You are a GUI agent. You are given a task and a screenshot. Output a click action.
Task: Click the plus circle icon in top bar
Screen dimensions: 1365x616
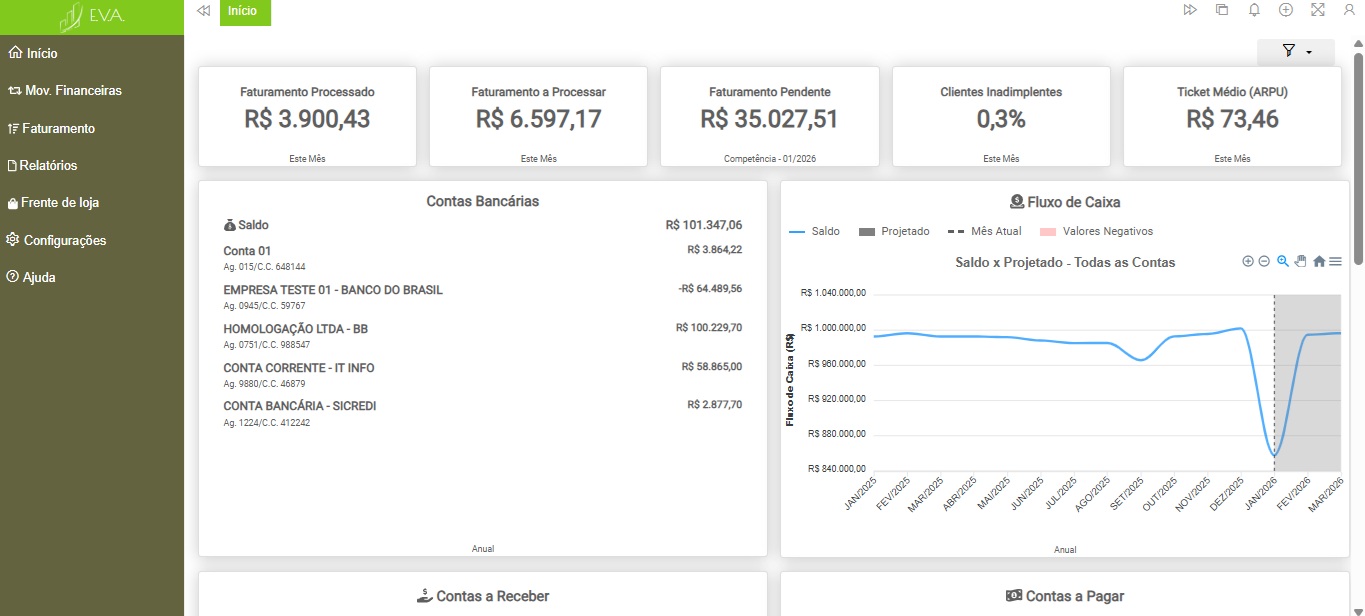pos(1286,10)
